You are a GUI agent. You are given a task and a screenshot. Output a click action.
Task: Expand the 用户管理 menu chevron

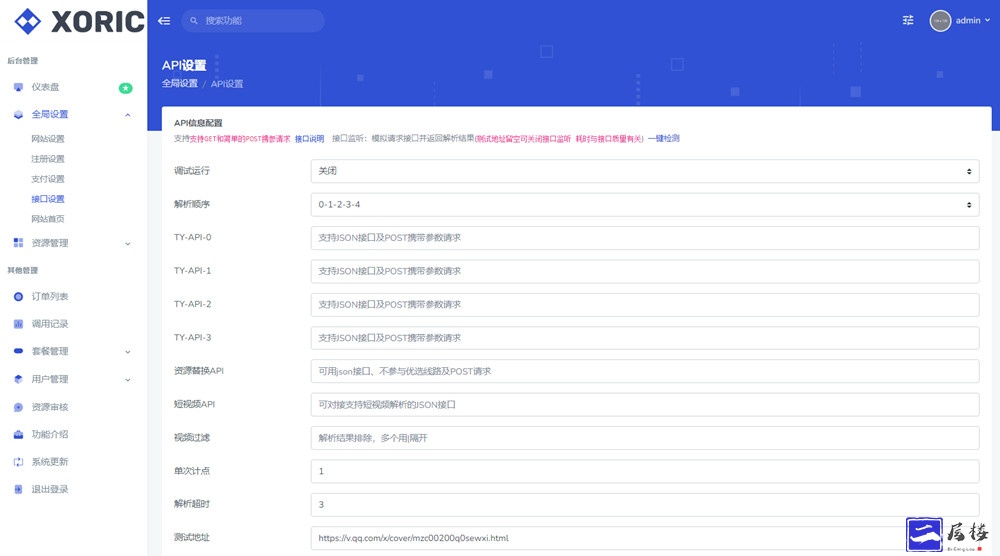point(128,380)
